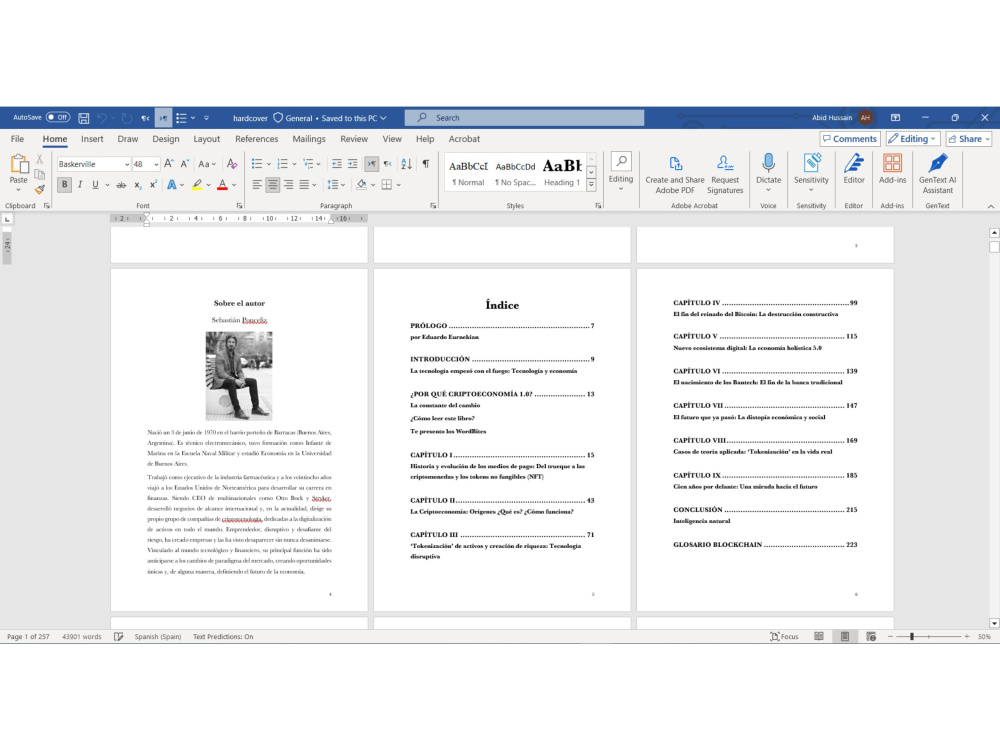Click the Comments button
Image resolution: width=1000 pixels, height=750 pixels.
click(x=849, y=139)
